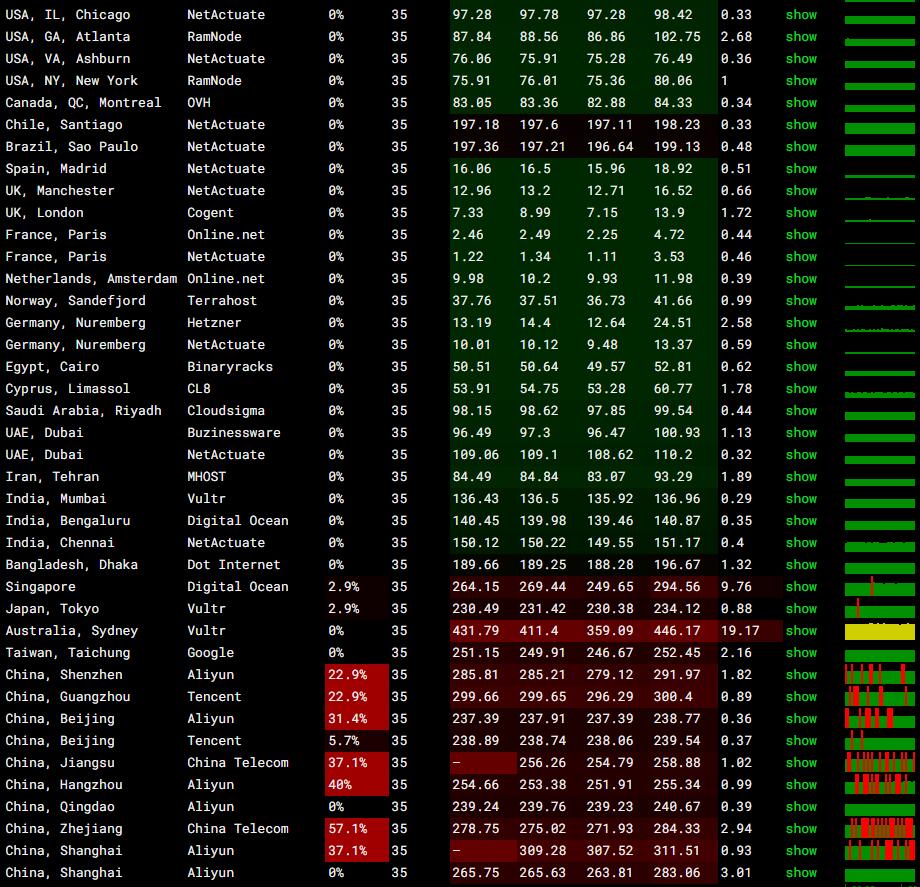Open the show link for Atlanta RamNode
The image size is (920, 887).
tap(801, 36)
